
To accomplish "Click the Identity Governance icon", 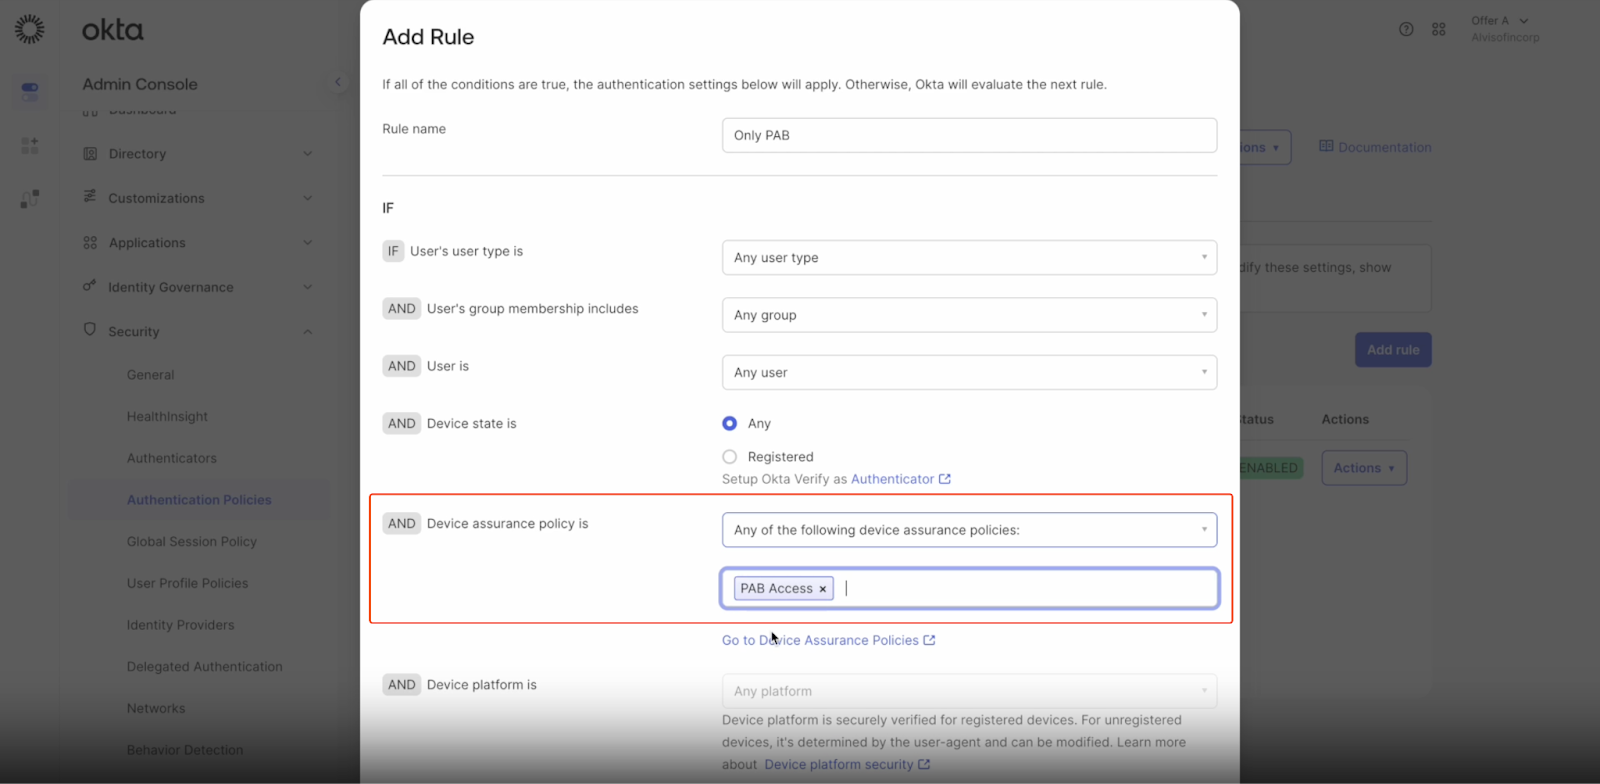I will point(90,286).
